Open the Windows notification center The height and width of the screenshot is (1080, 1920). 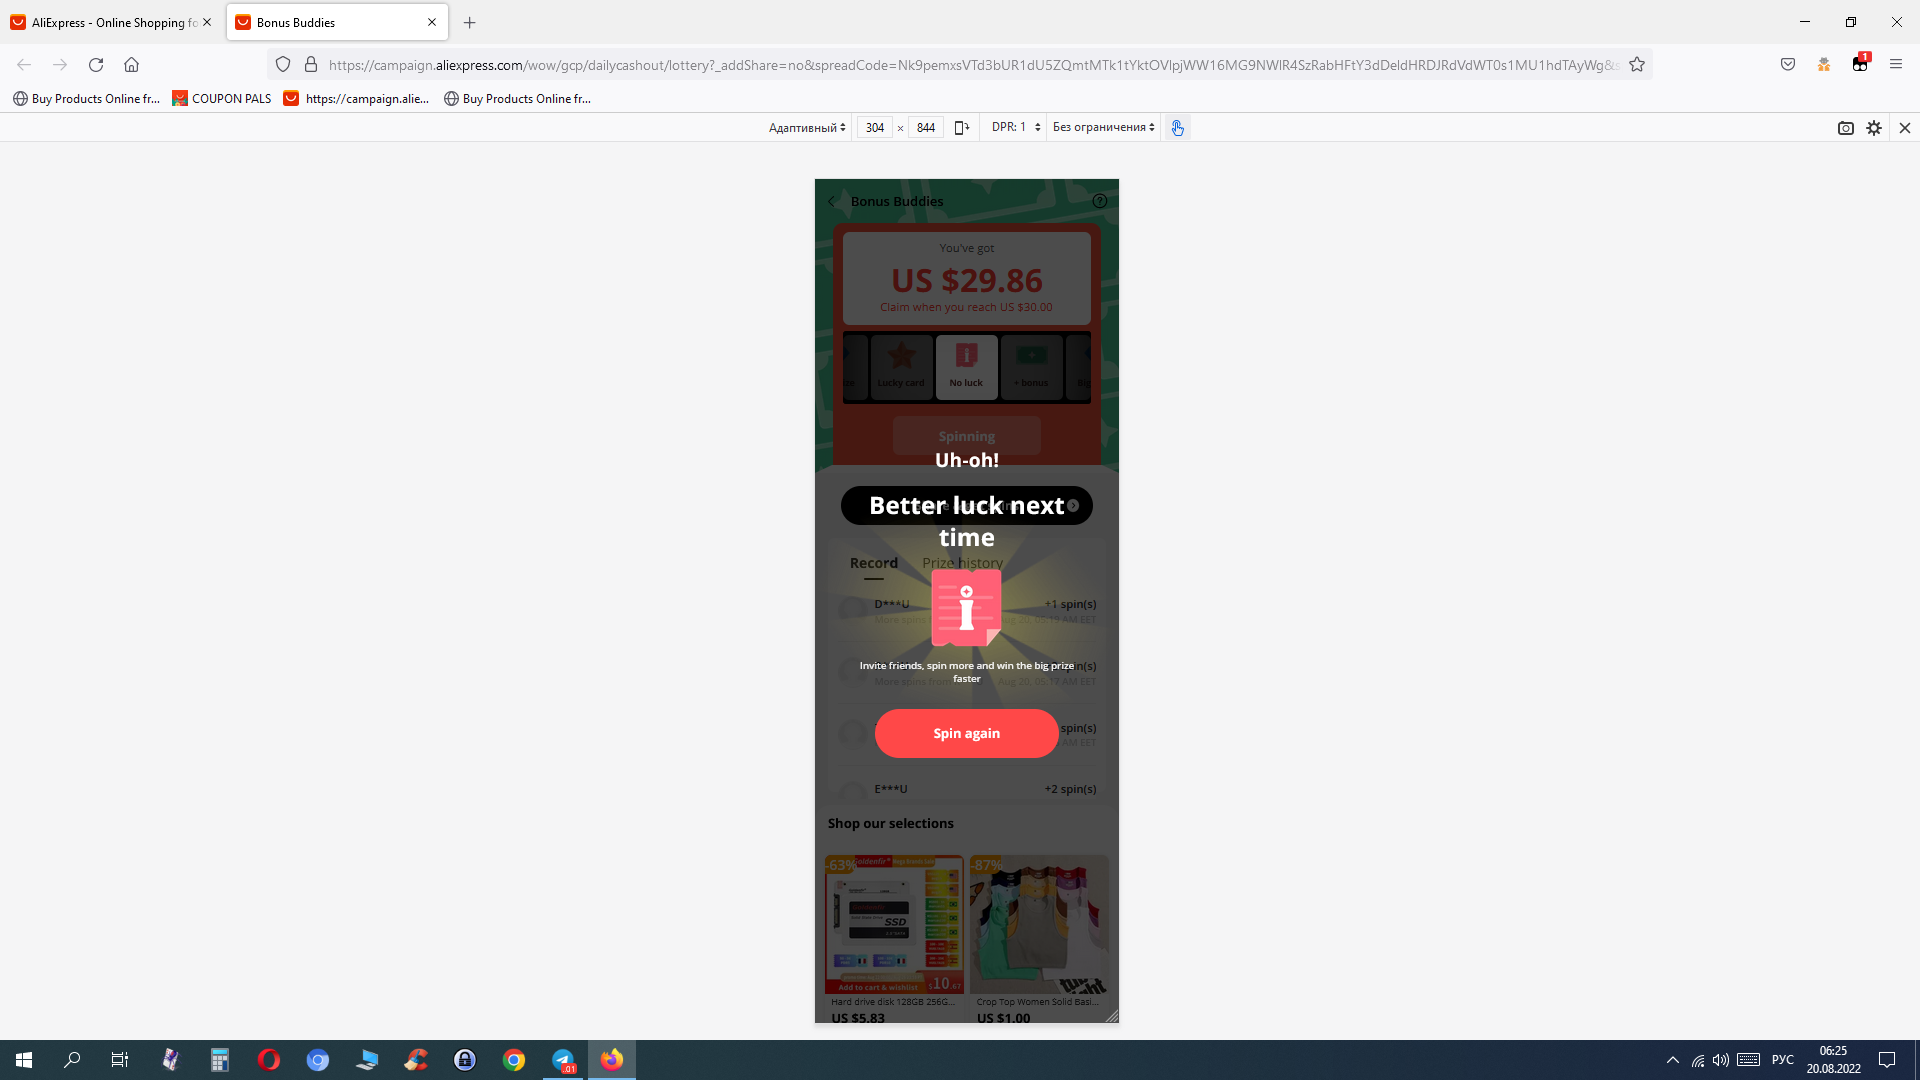coord(1887,1060)
